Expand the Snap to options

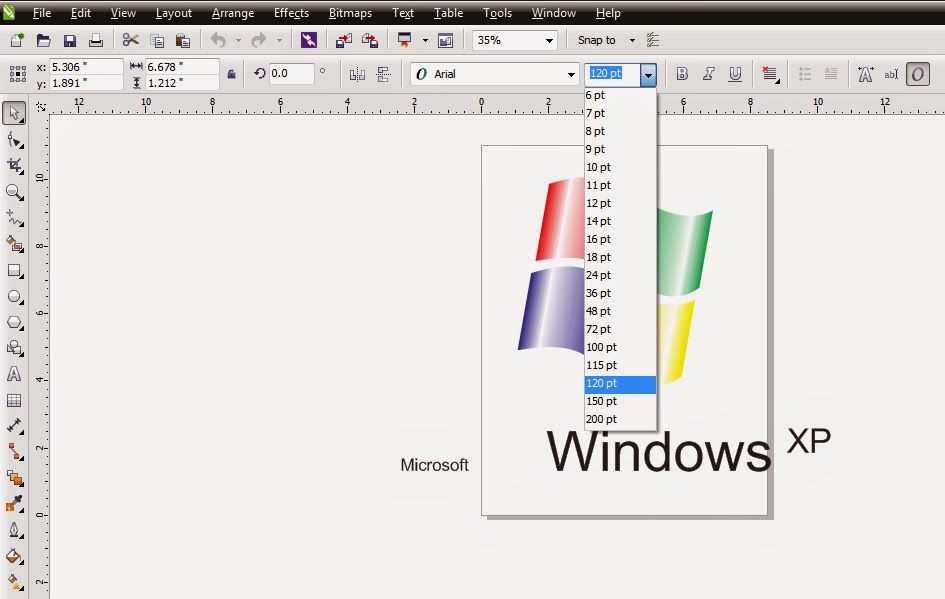click(630, 40)
